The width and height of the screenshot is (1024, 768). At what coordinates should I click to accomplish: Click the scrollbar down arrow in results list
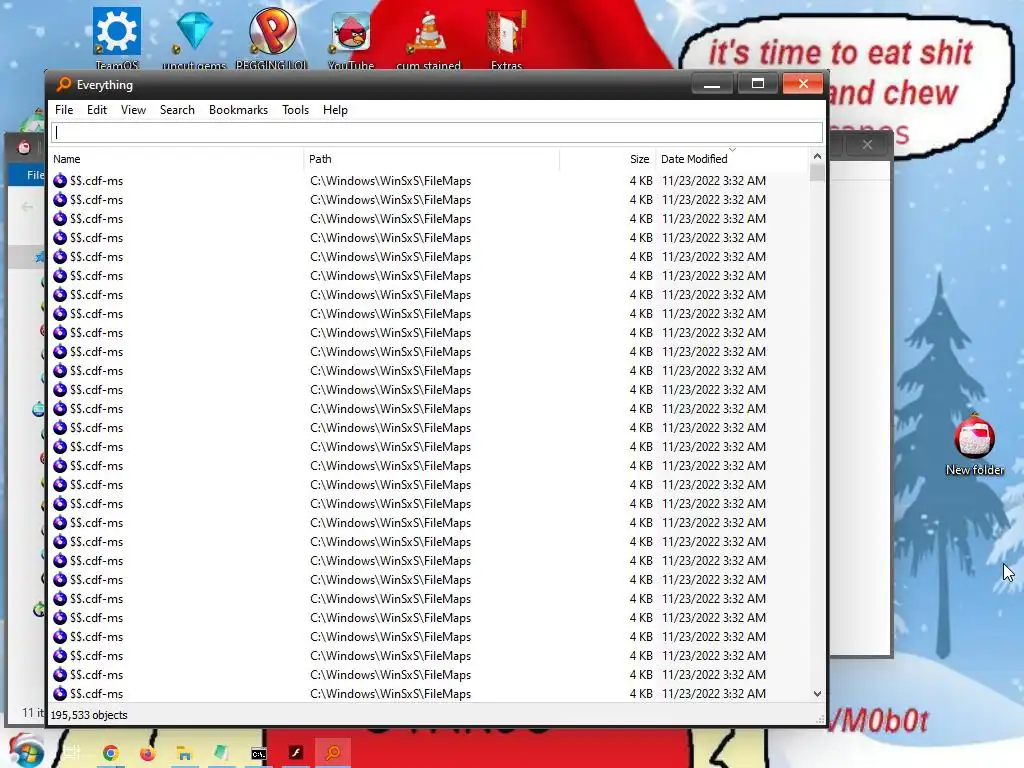coord(817,694)
